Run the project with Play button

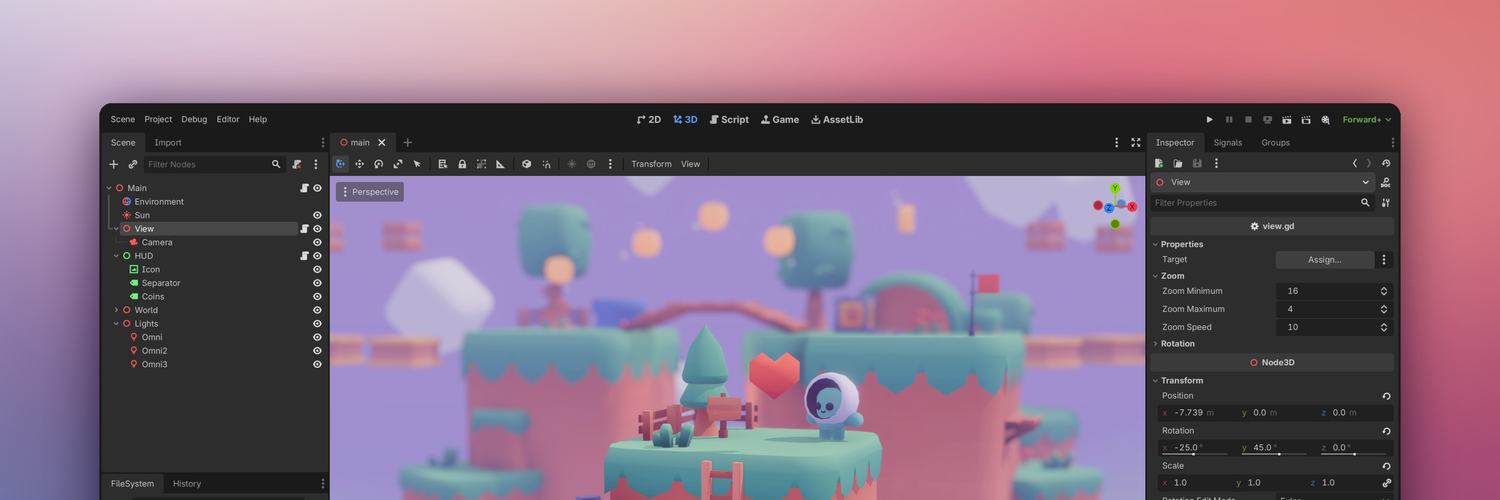1210,119
